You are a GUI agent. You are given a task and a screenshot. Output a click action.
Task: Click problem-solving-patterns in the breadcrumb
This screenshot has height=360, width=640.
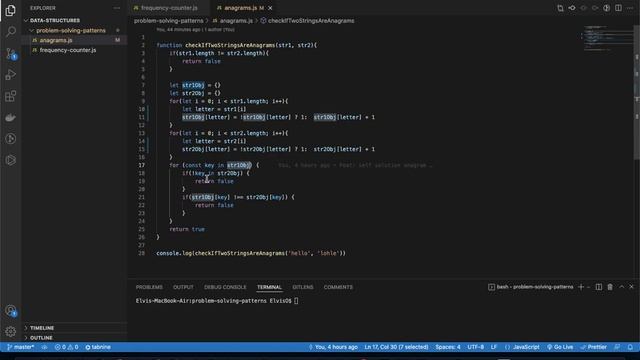169,21
